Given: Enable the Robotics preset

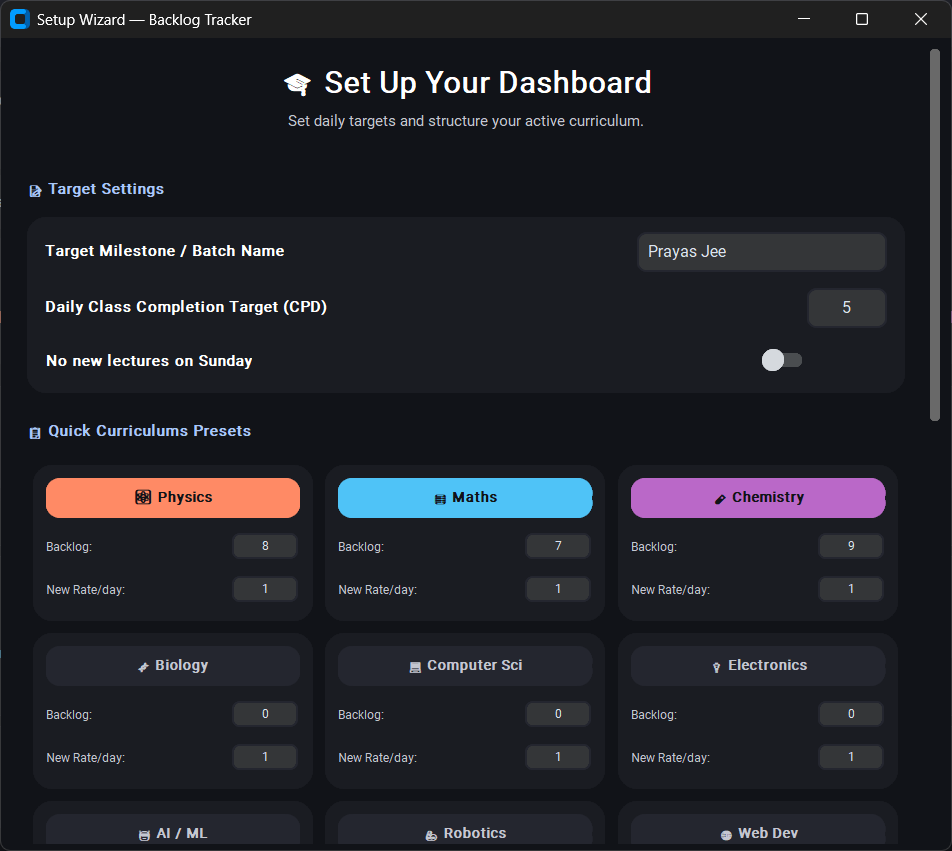Looking at the screenshot, I should pyautogui.click(x=465, y=830).
